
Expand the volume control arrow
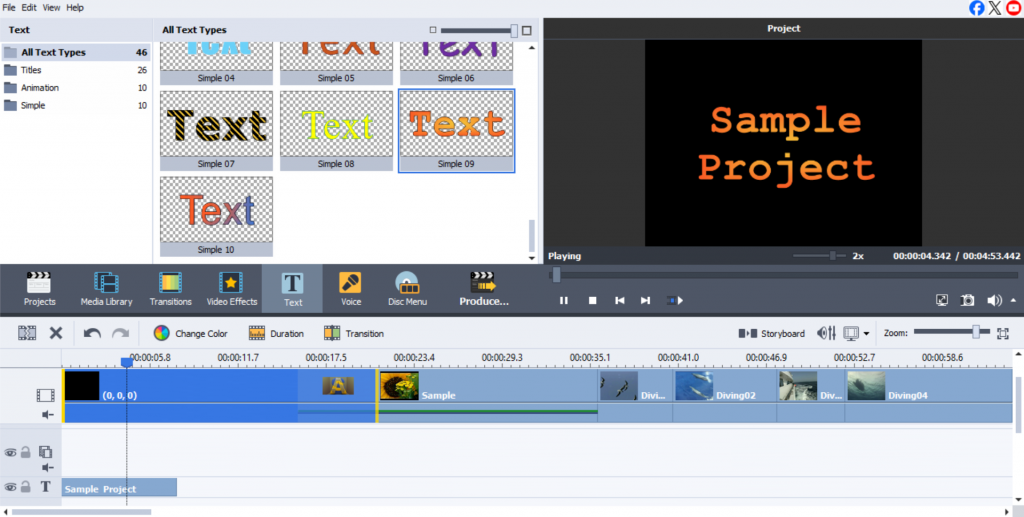(1013, 300)
